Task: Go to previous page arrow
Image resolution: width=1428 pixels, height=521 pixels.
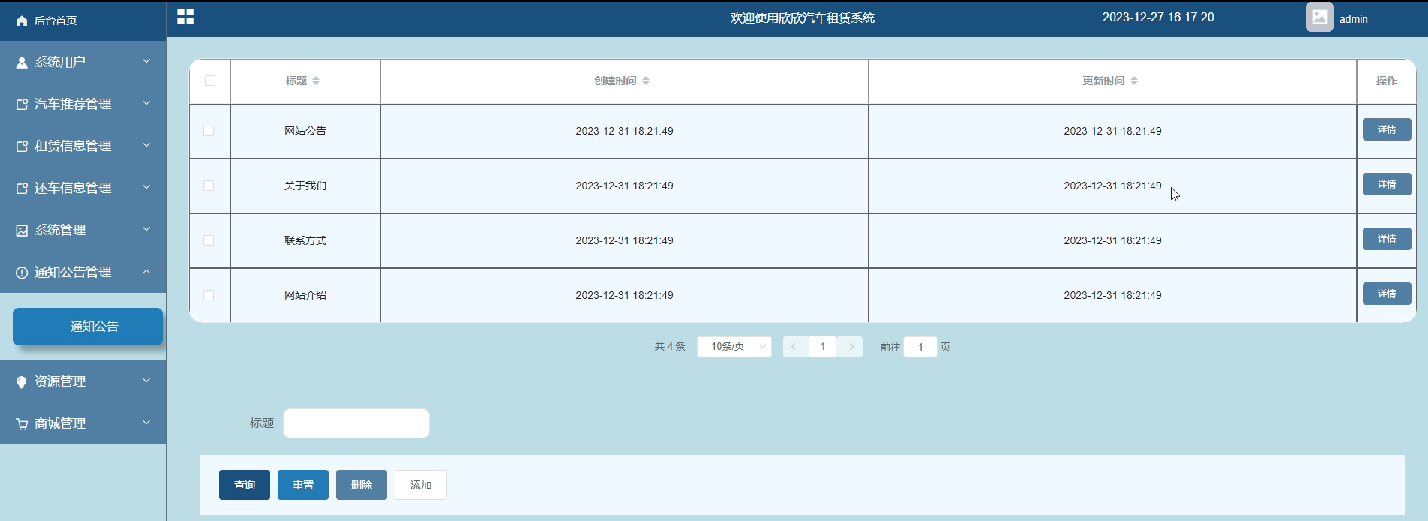Action: pos(794,346)
